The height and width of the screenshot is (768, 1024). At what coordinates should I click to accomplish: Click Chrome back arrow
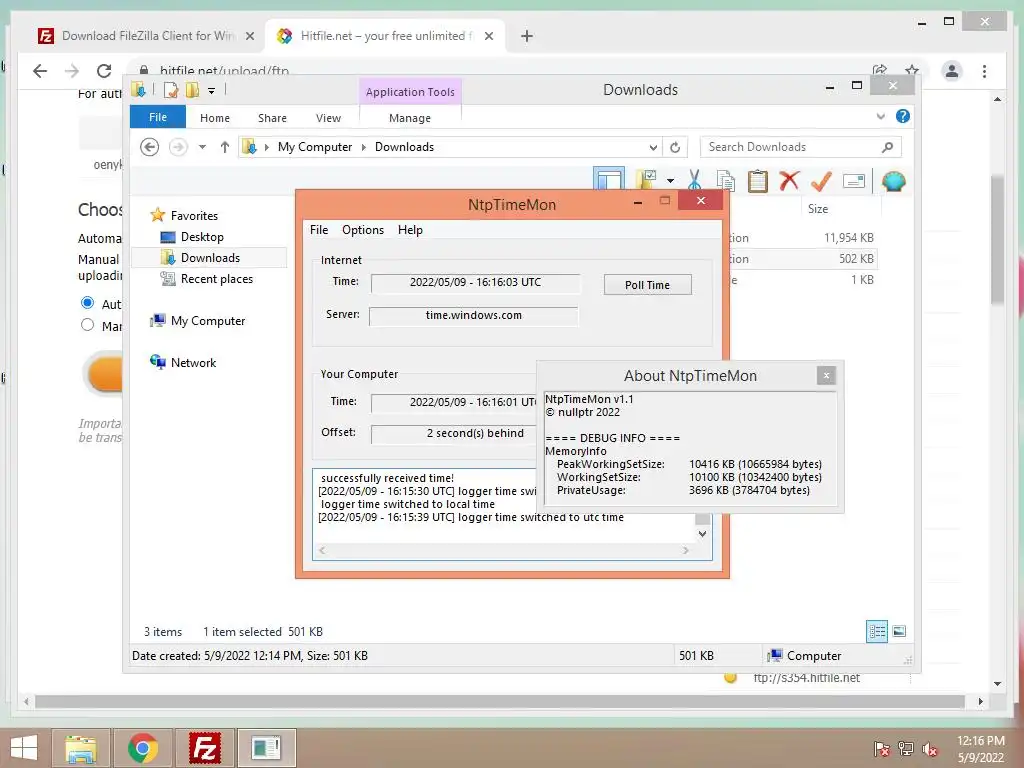[x=40, y=71]
